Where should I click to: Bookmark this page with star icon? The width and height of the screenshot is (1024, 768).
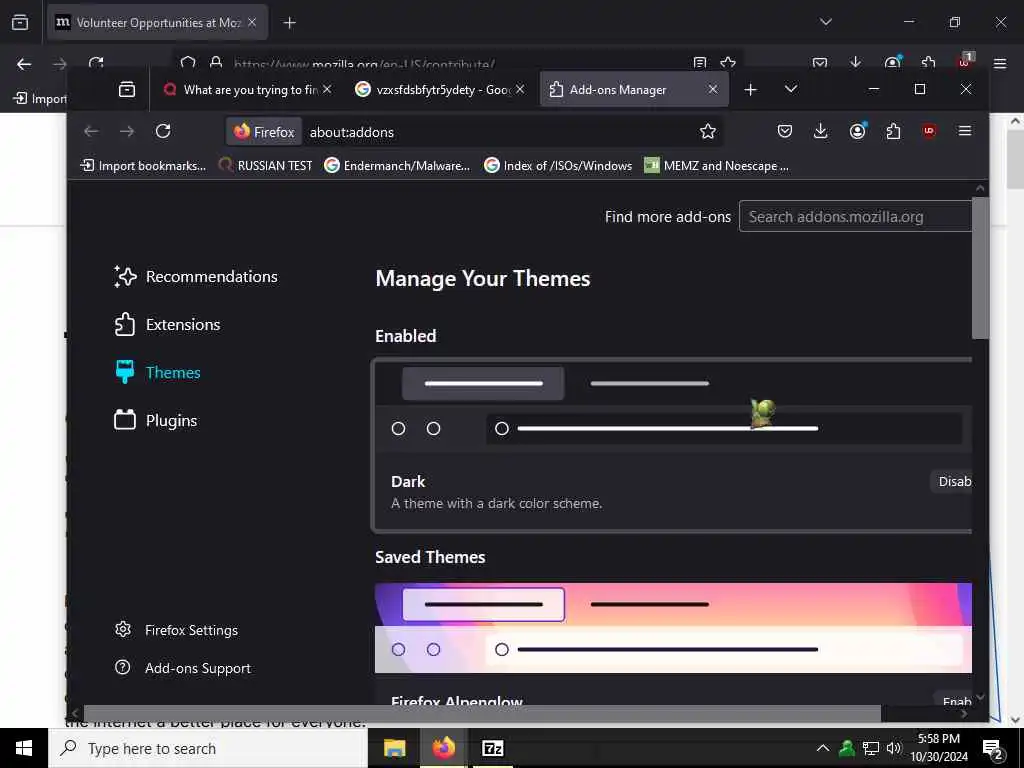tap(708, 131)
